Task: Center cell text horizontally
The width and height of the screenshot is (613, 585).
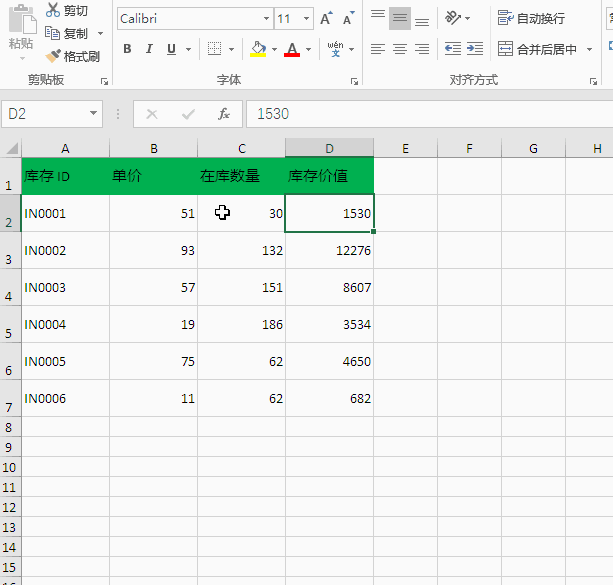Action: pos(400,49)
